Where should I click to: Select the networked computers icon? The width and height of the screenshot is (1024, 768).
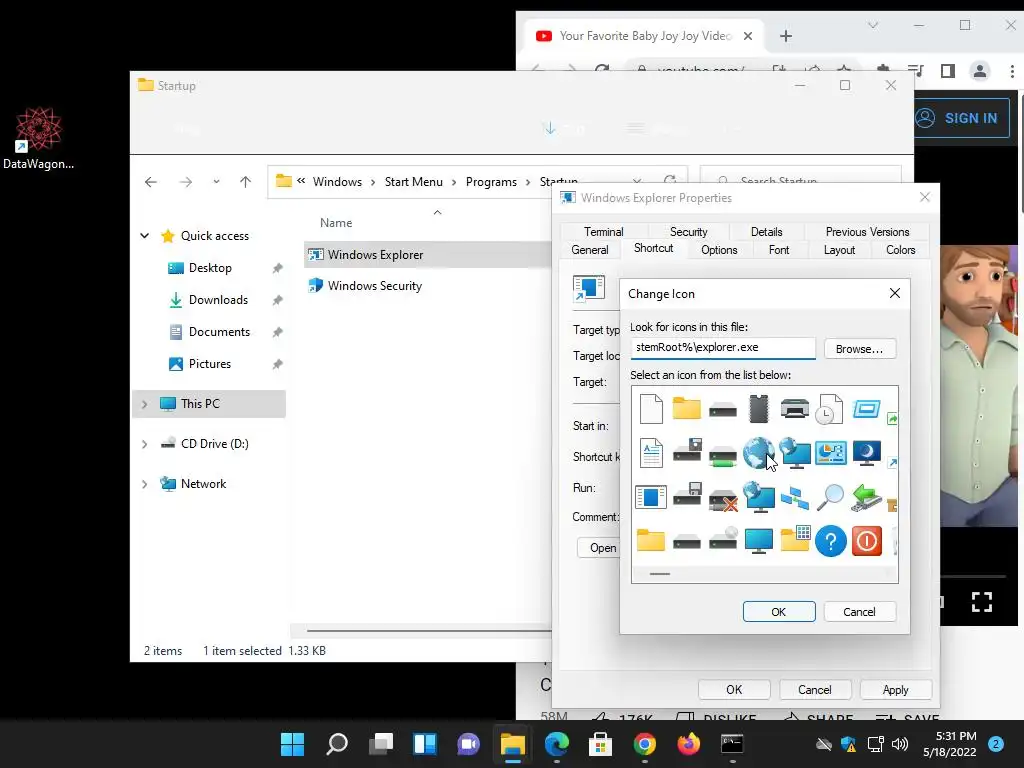click(795, 498)
